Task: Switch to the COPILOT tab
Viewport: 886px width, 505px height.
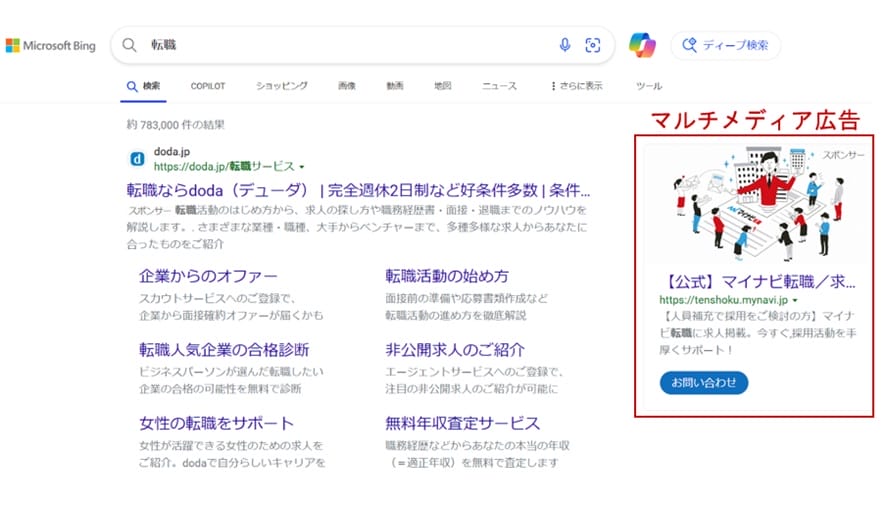Action: (x=208, y=86)
